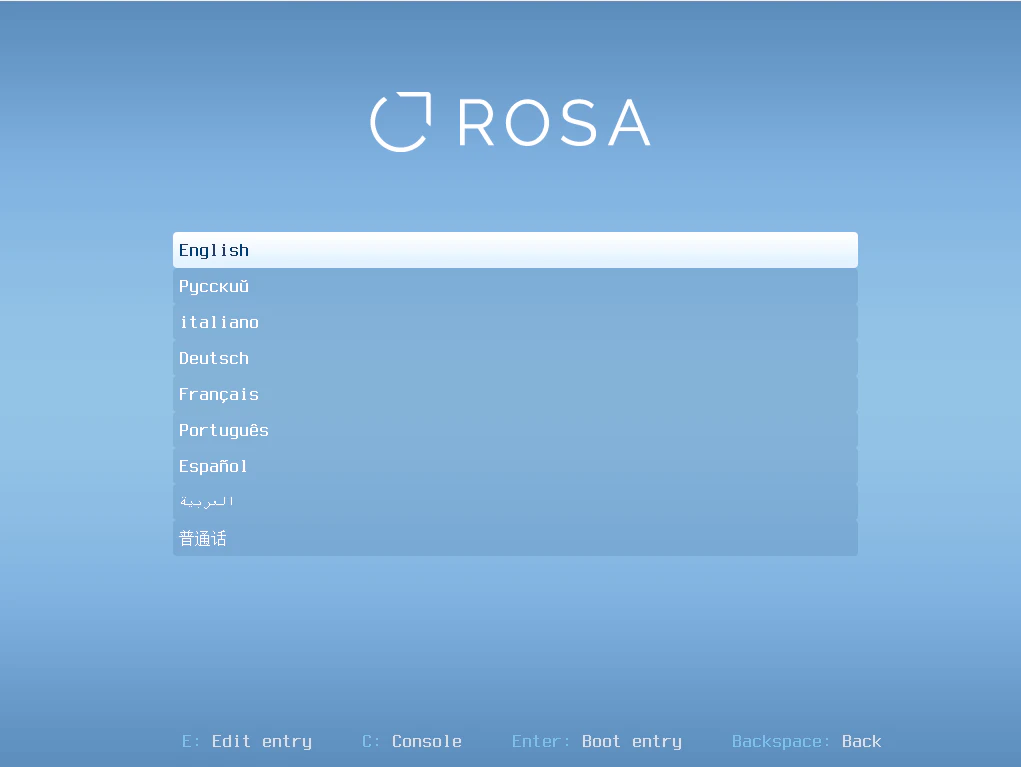The image size is (1021, 767).
Task: Select Français language entry
Action: (515, 394)
